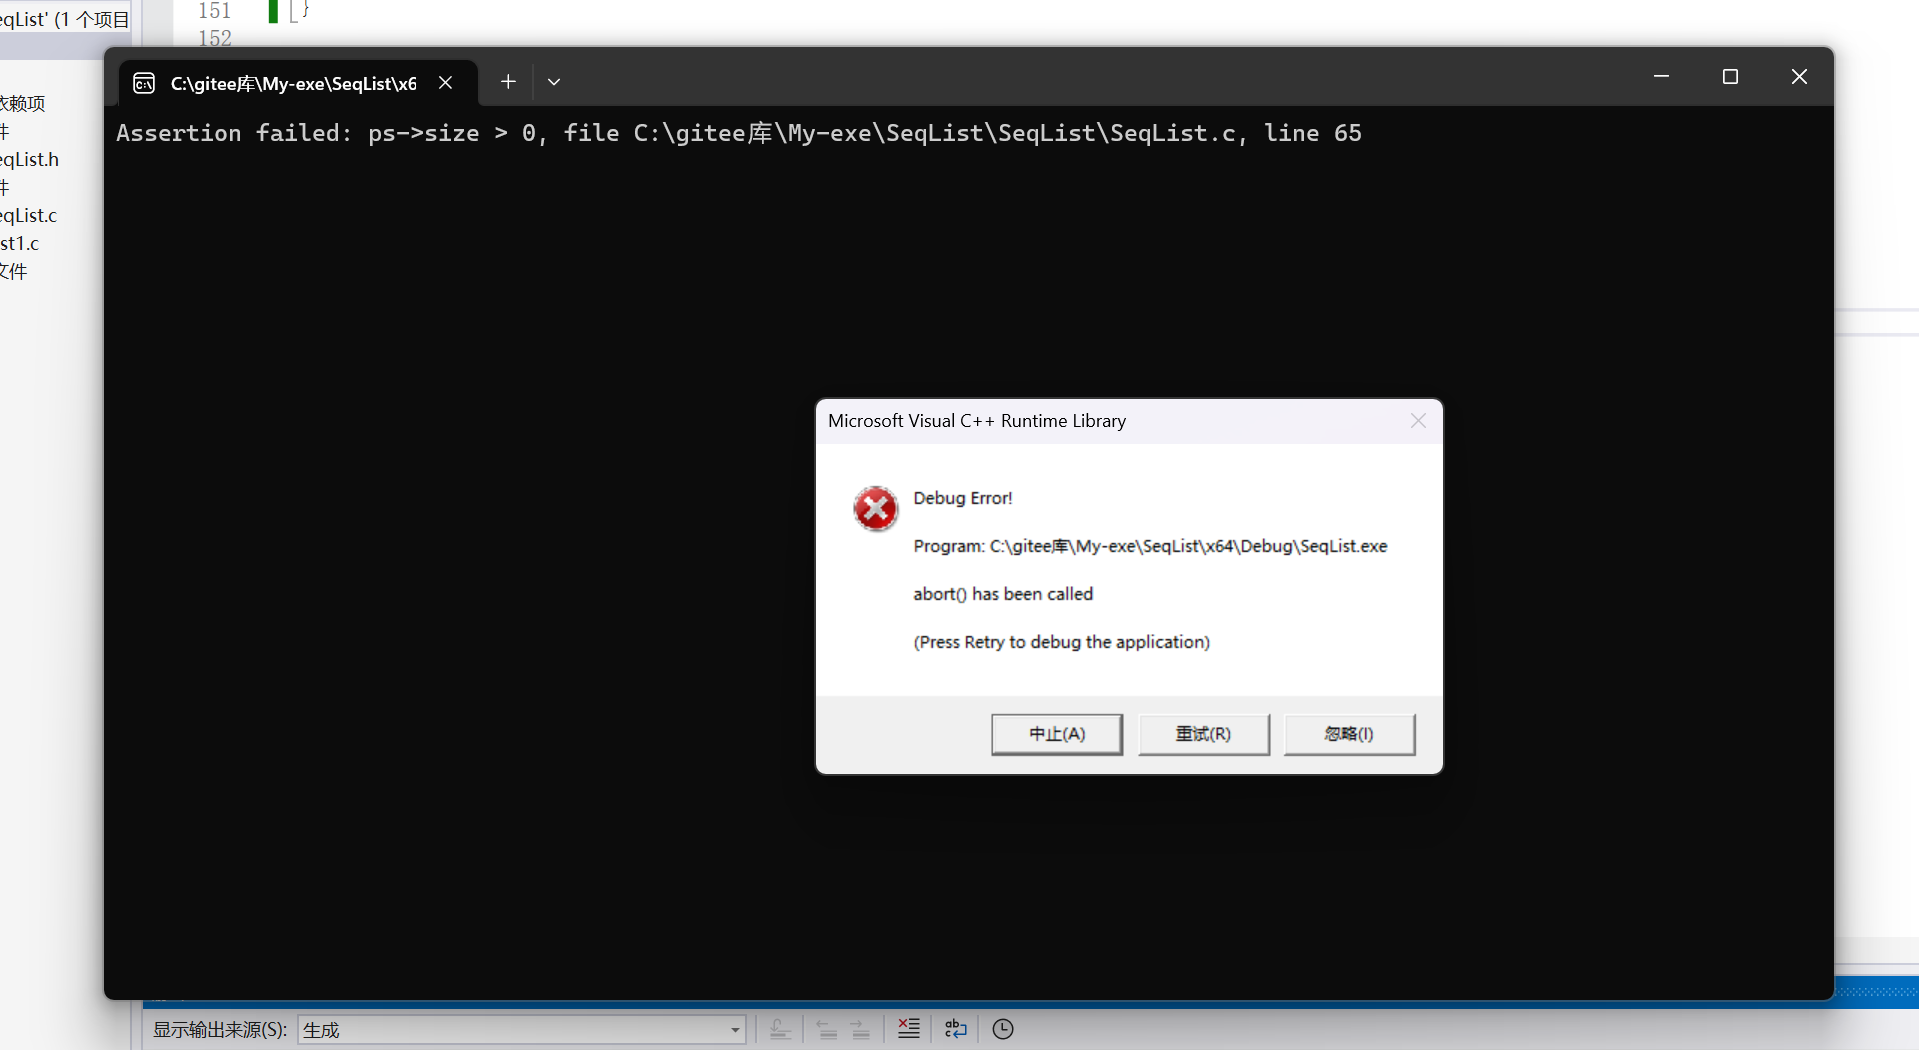
Task: Click the clock timestamp icon in output toolbar
Action: pos(1003,1029)
